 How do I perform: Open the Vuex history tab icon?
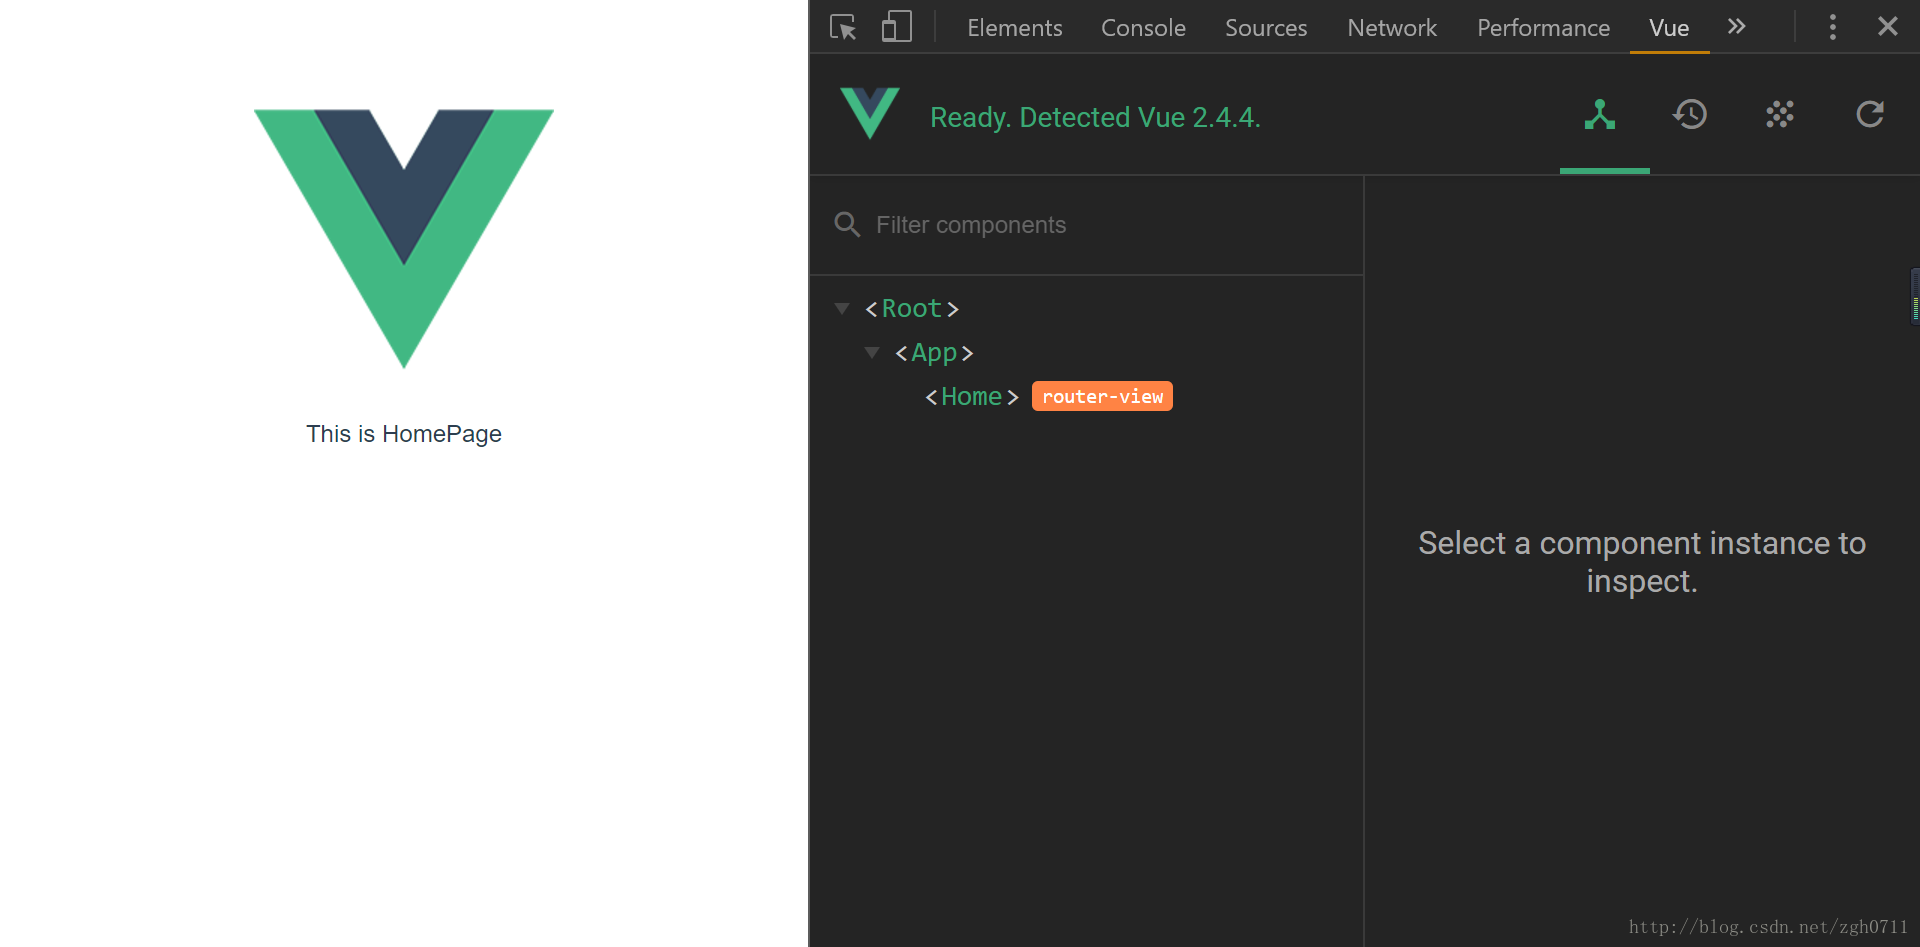1690,115
